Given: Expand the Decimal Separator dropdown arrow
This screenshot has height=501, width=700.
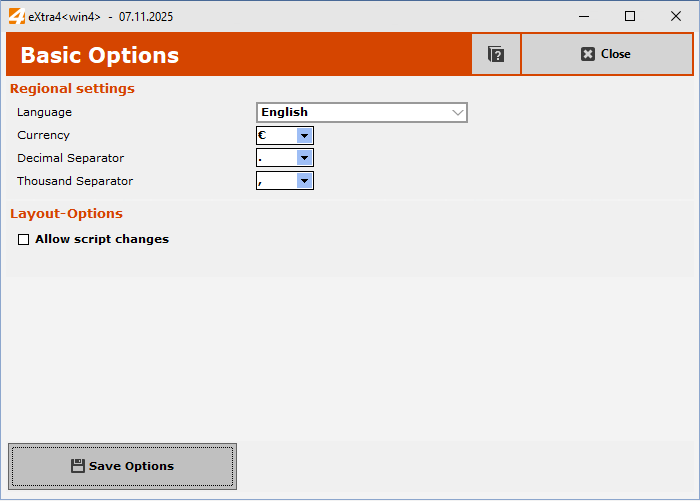Looking at the screenshot, I should 305,158.
